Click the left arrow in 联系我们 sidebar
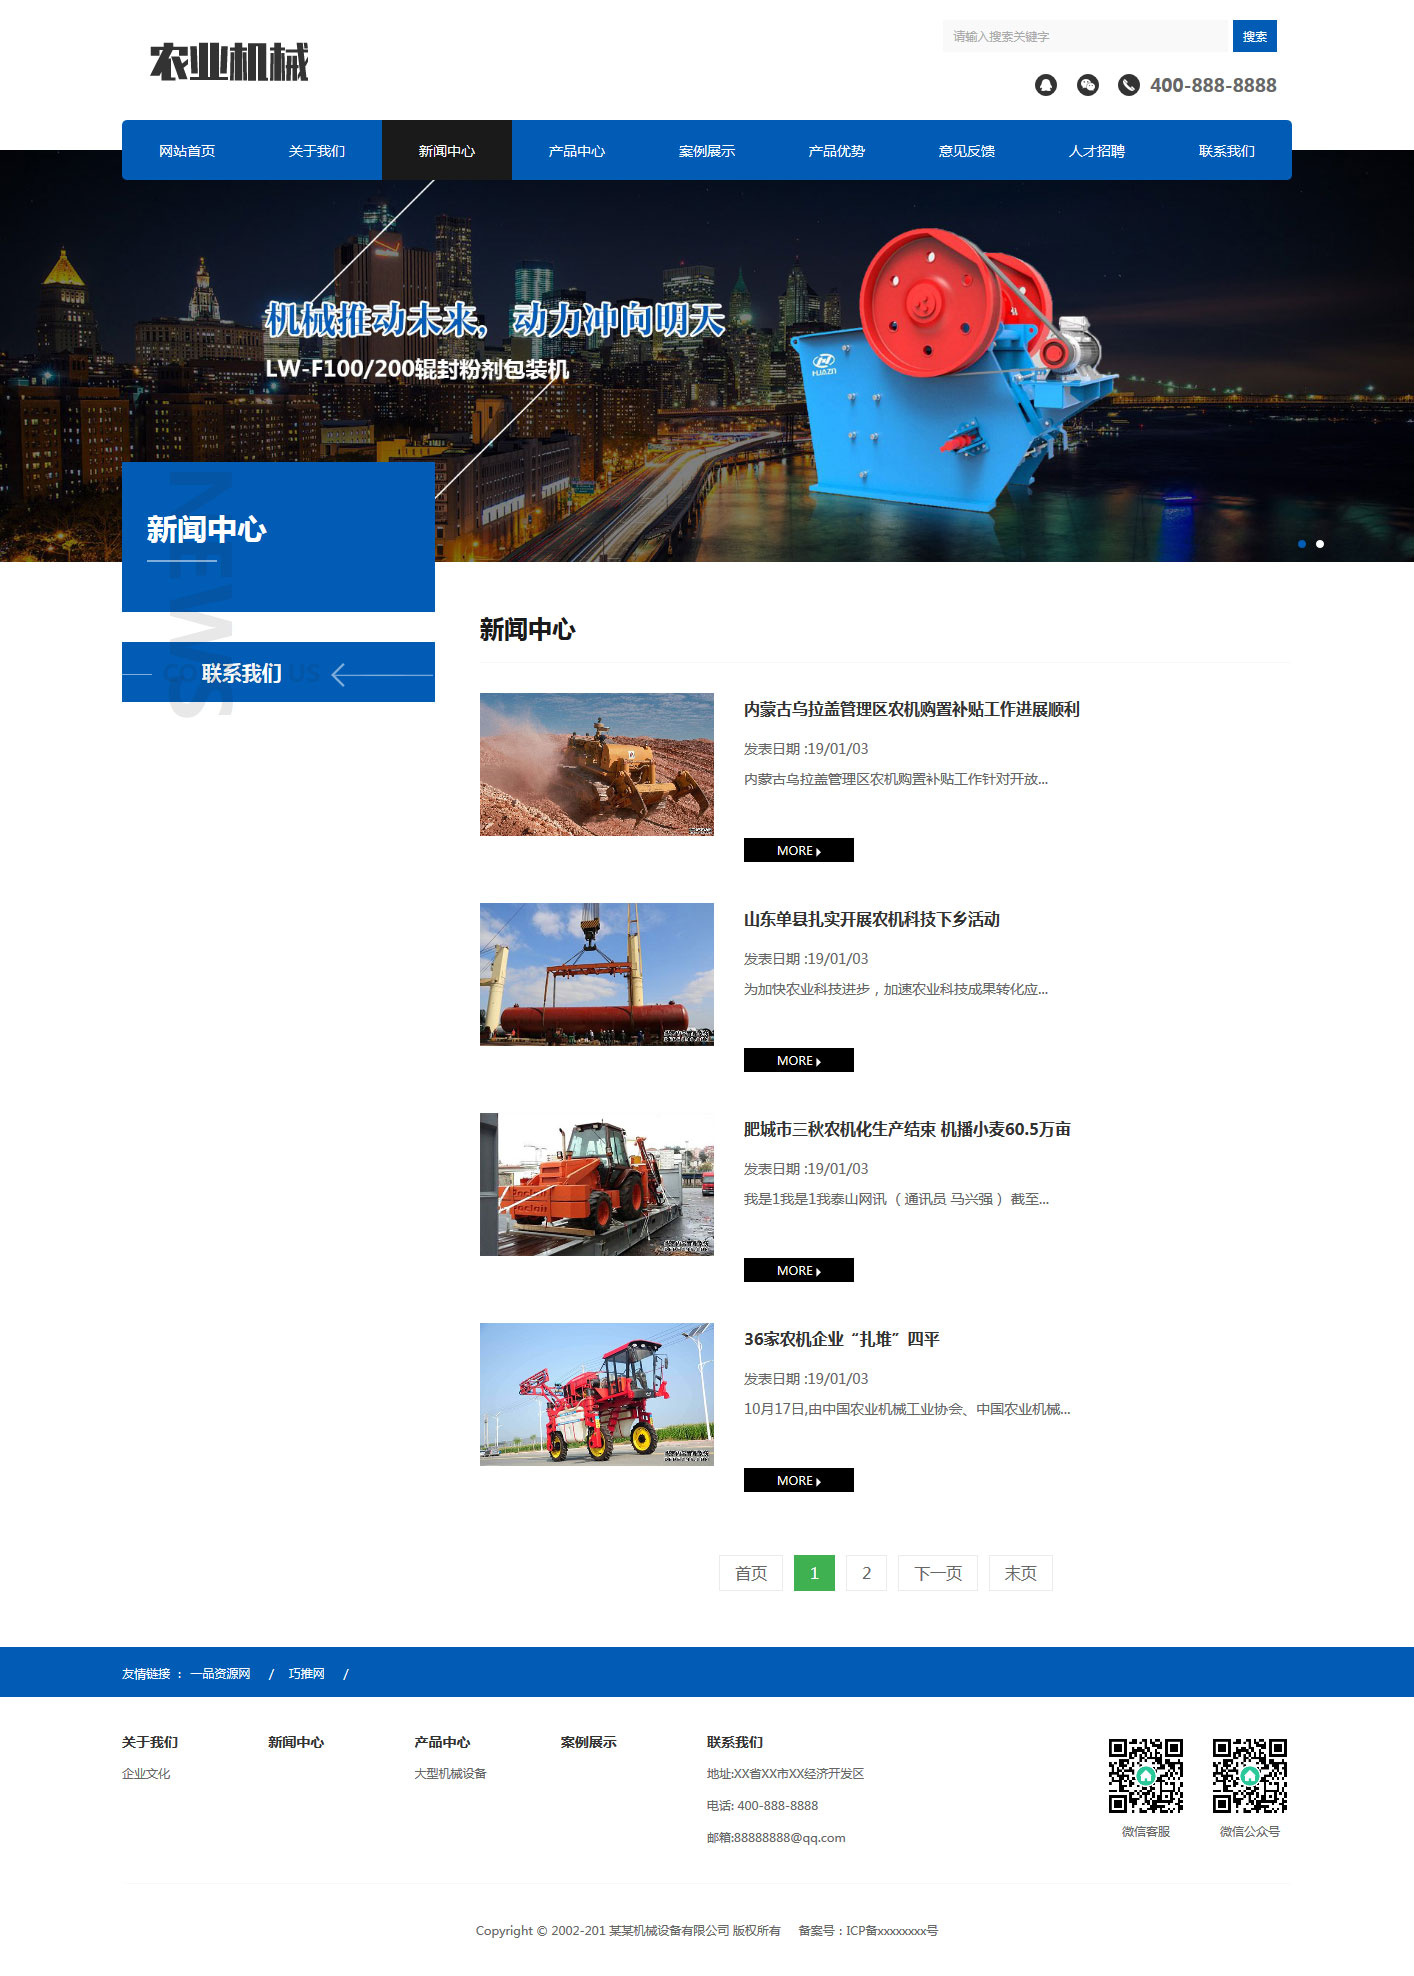 (338, 675)
